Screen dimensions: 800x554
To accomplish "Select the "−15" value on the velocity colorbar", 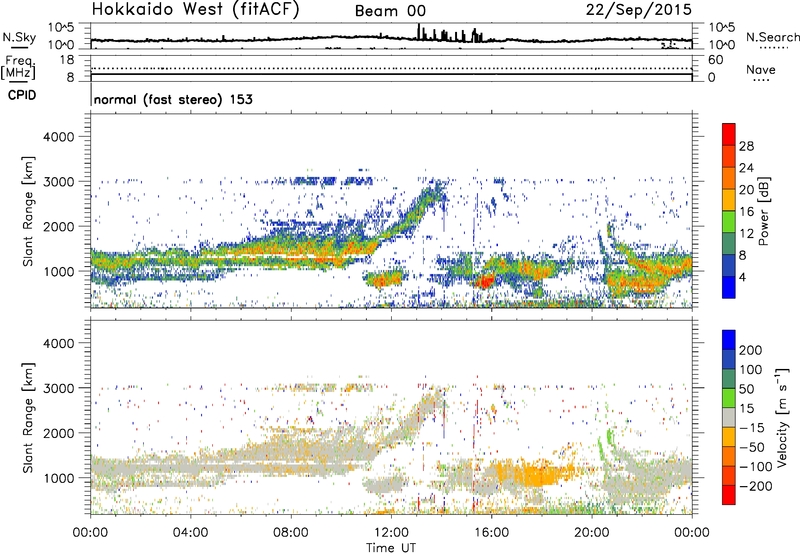I will click(752, 427).
